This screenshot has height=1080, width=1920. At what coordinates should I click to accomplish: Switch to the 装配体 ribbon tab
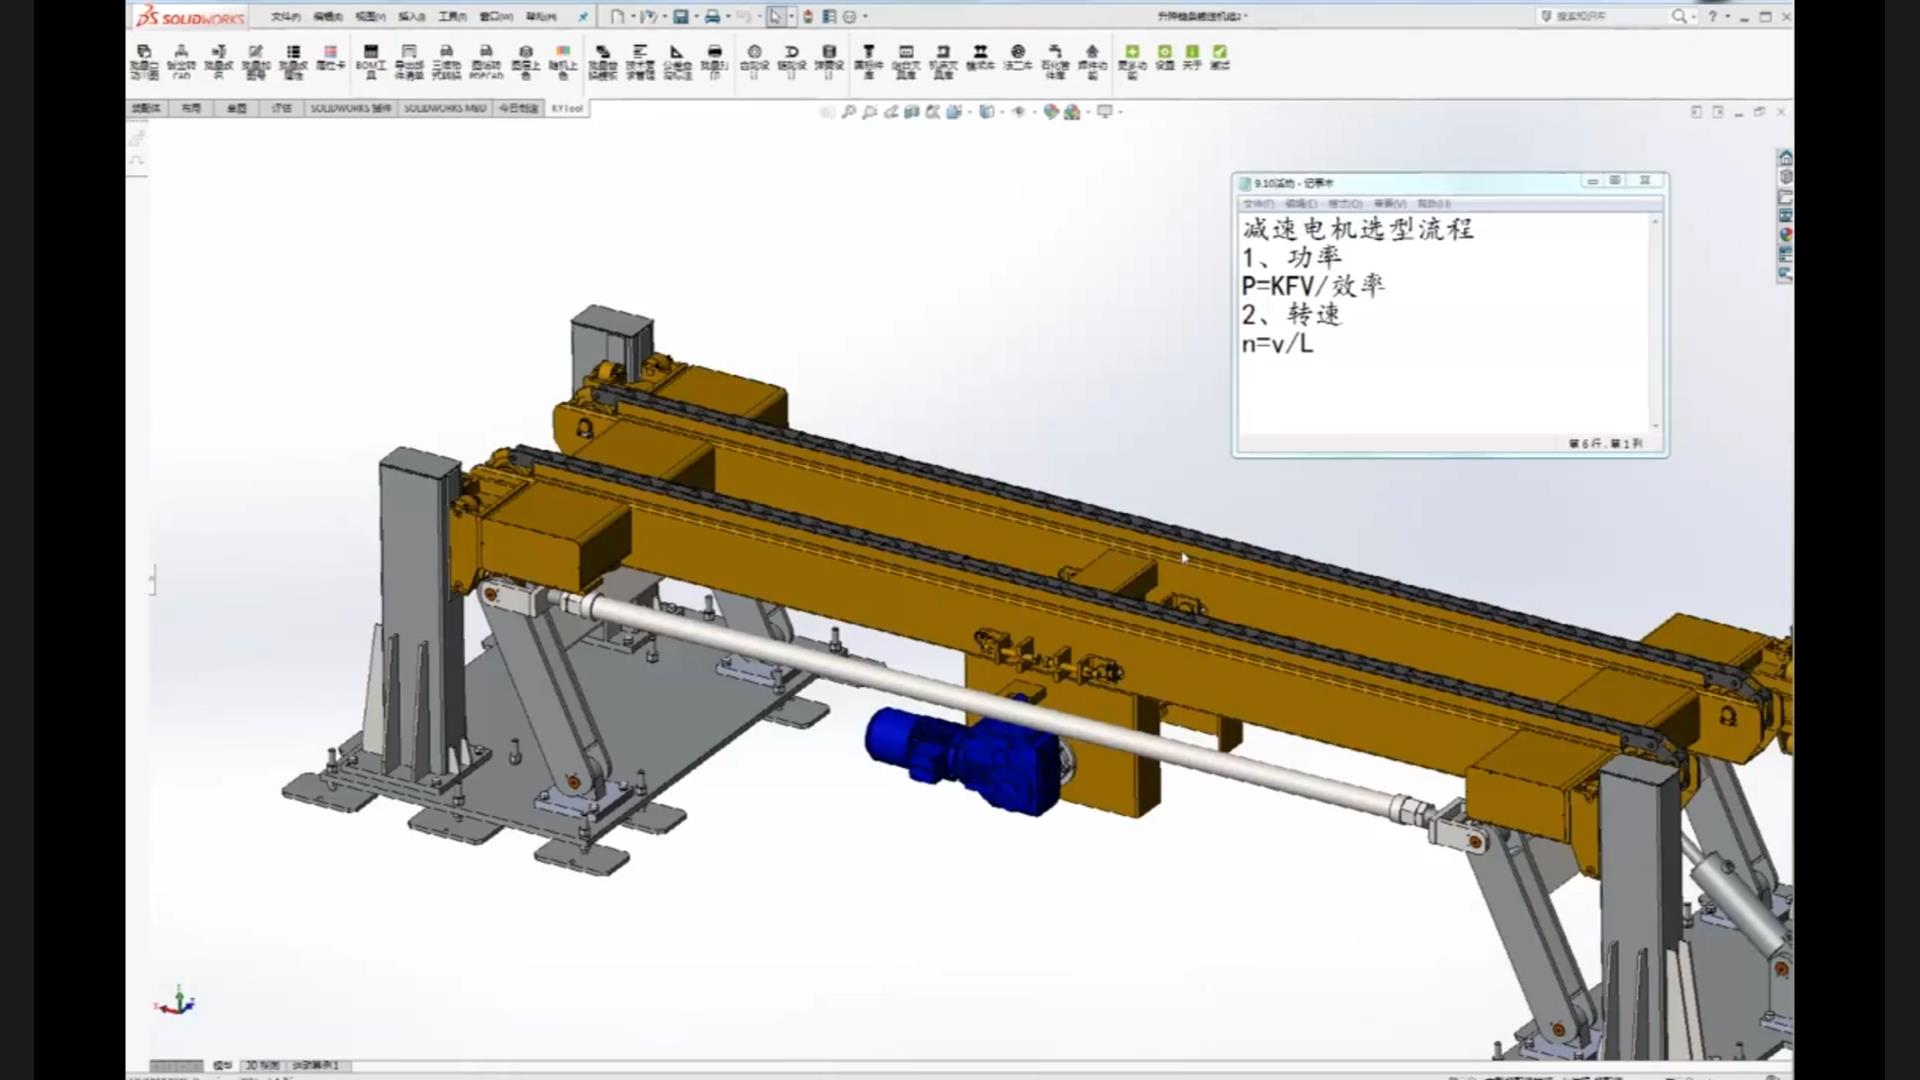click(x=146, y=108)
